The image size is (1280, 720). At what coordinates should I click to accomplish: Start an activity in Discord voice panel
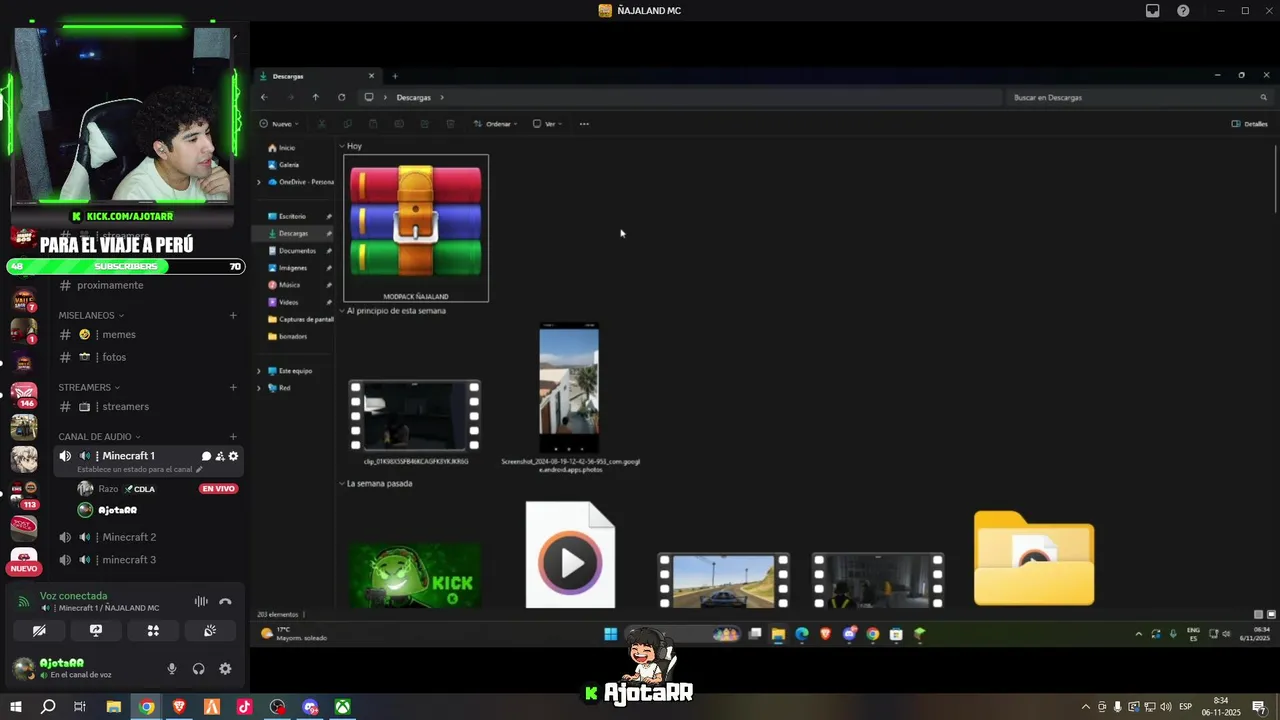coord(153,631)
